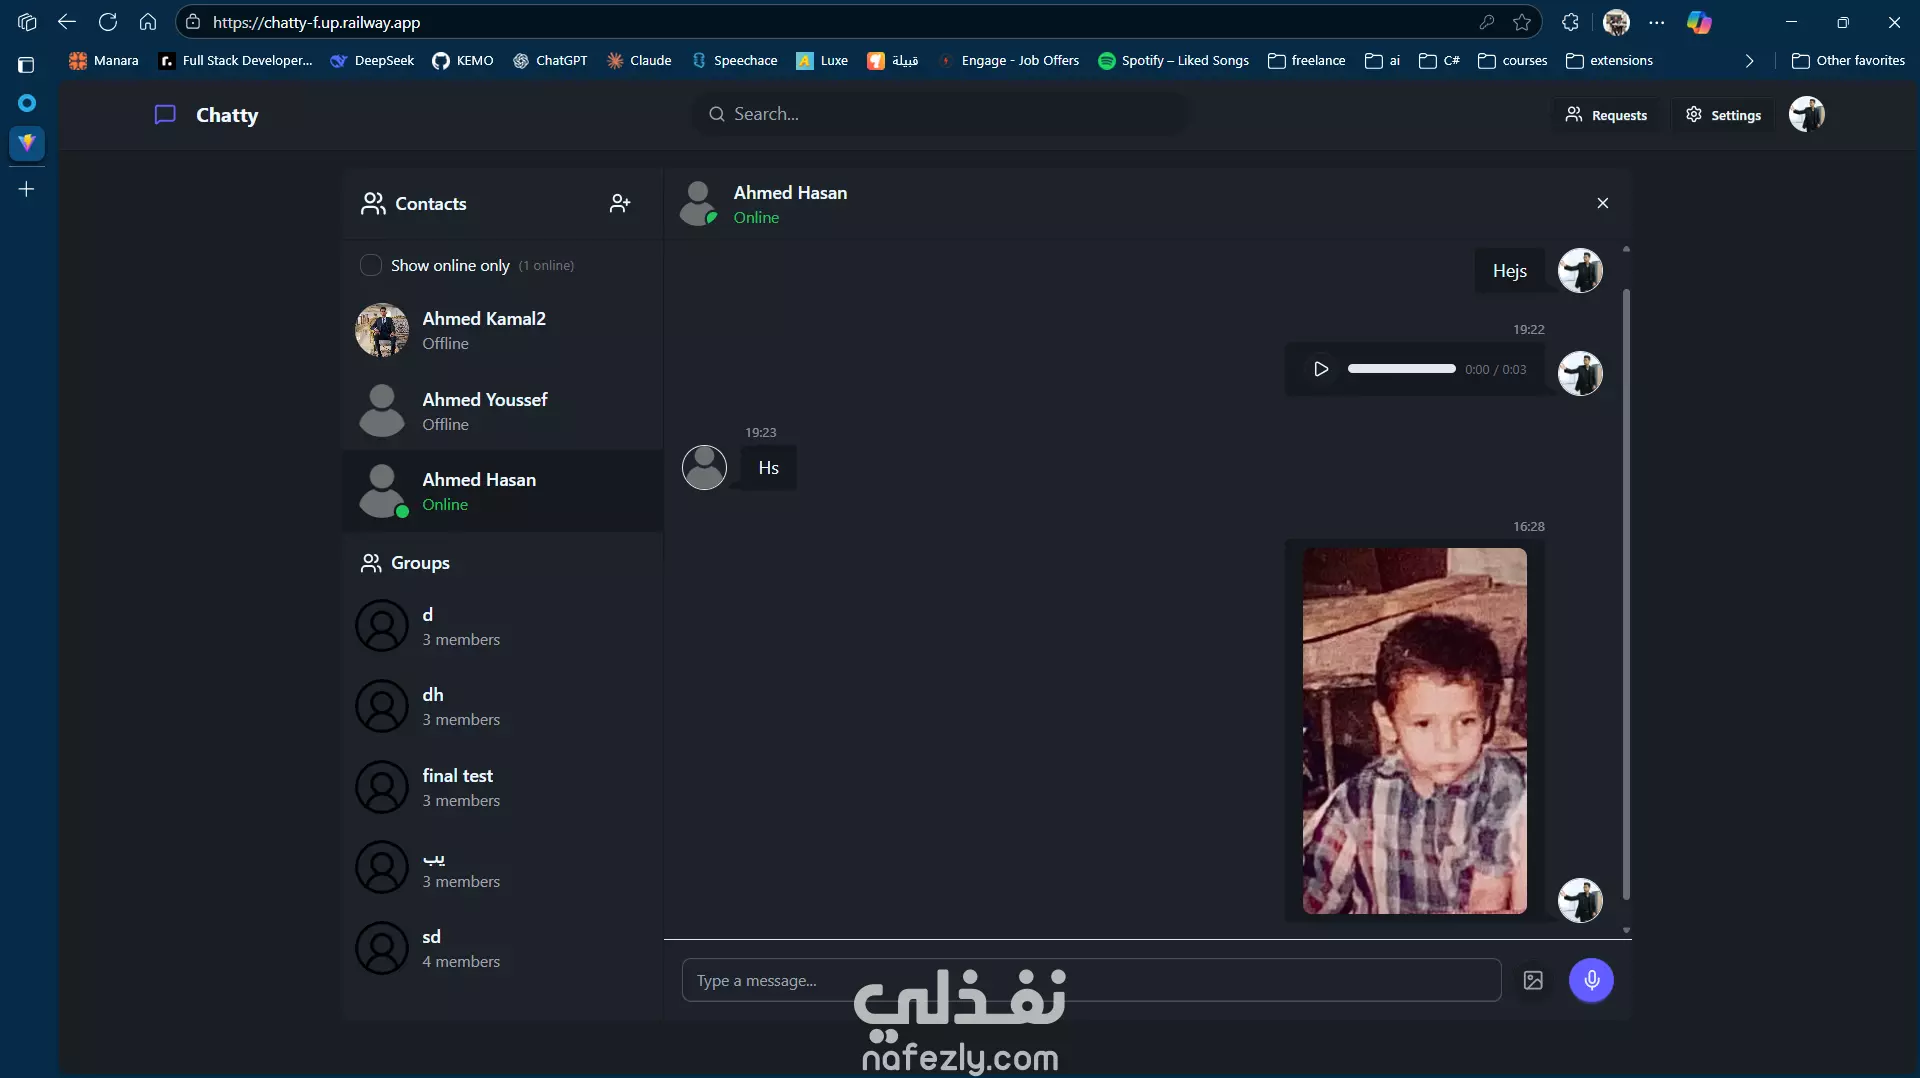The width and height of the screenshot is (1920, 1078).
Task: Expand the courses bookmarks folder
Action: 1512,61
